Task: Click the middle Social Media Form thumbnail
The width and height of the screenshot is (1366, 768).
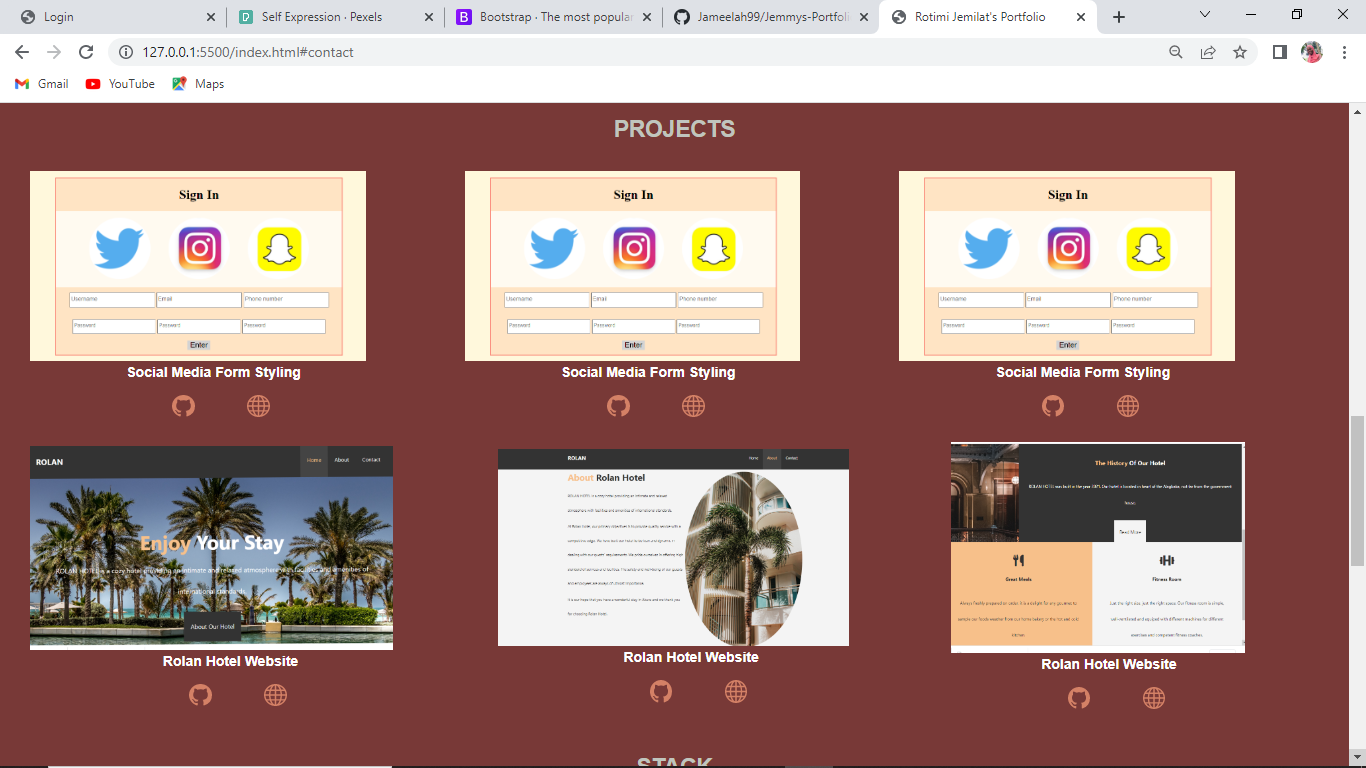Action: (x=632, y=266)
